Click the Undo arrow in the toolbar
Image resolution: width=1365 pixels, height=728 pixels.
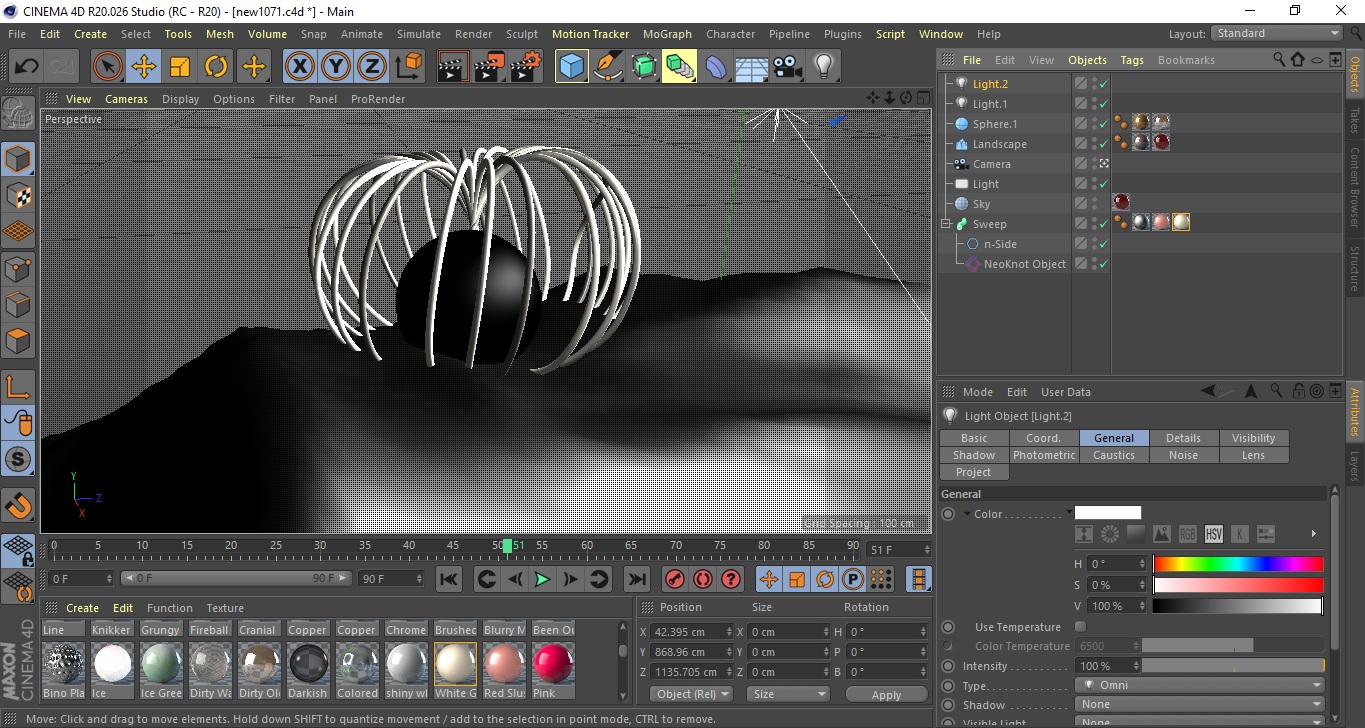27,67
